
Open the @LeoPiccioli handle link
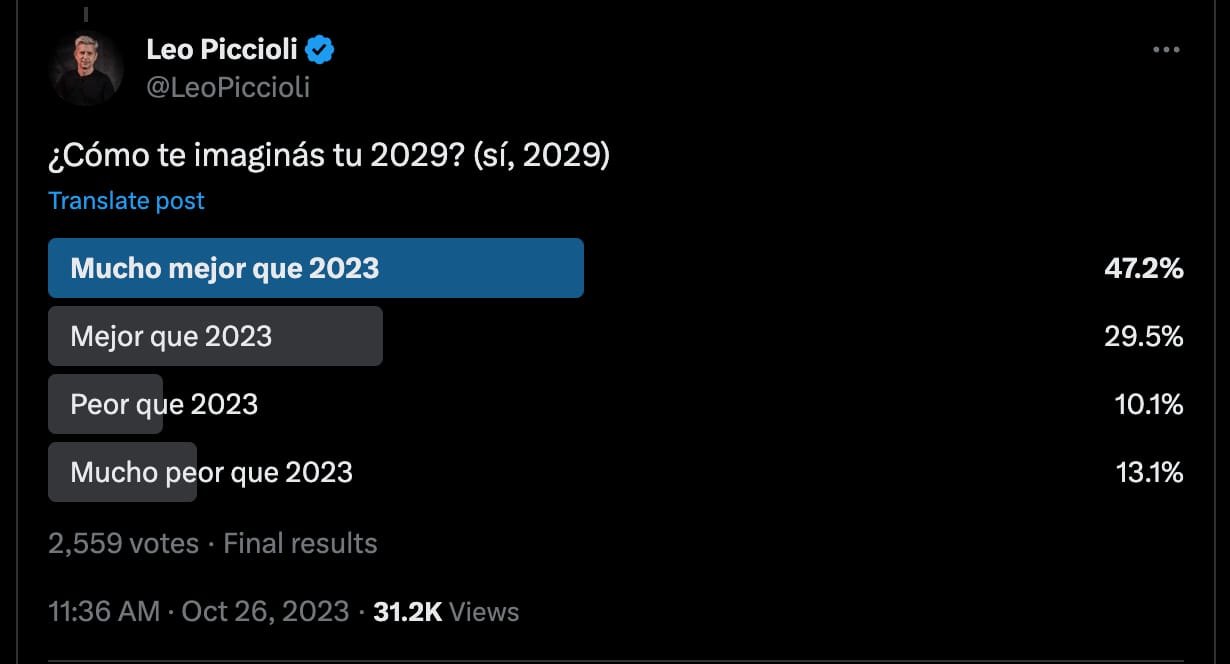click(228, 88)
